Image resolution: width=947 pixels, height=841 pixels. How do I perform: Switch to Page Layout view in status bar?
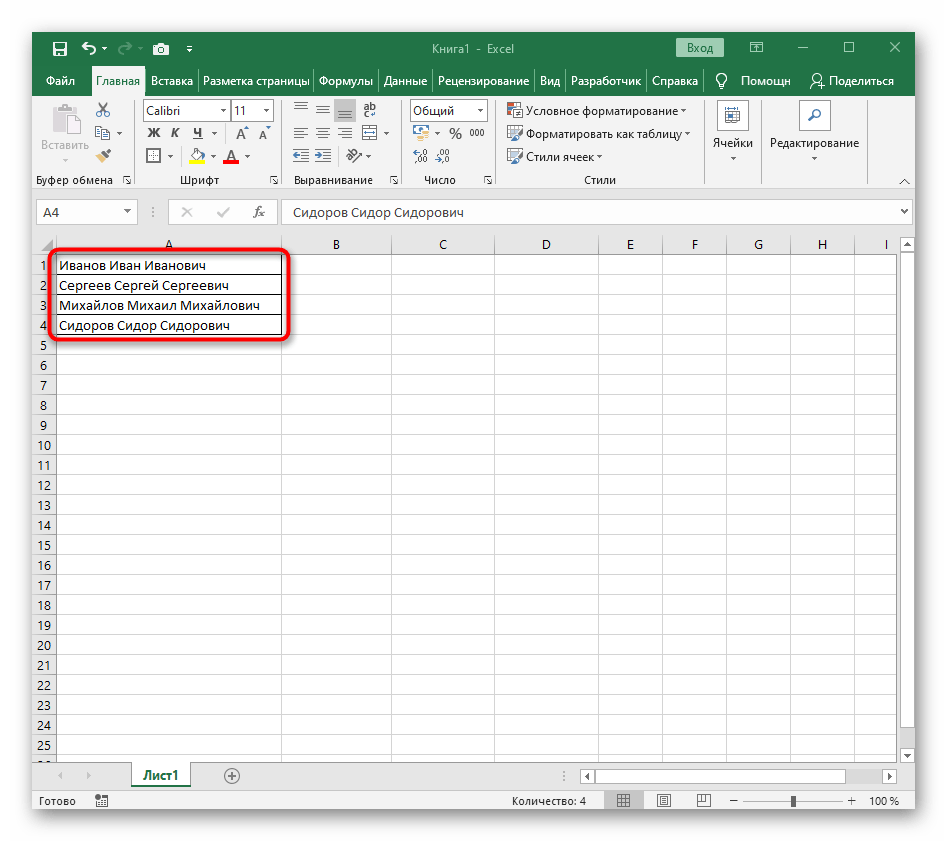pyautogui.click(x=661, y=801)
